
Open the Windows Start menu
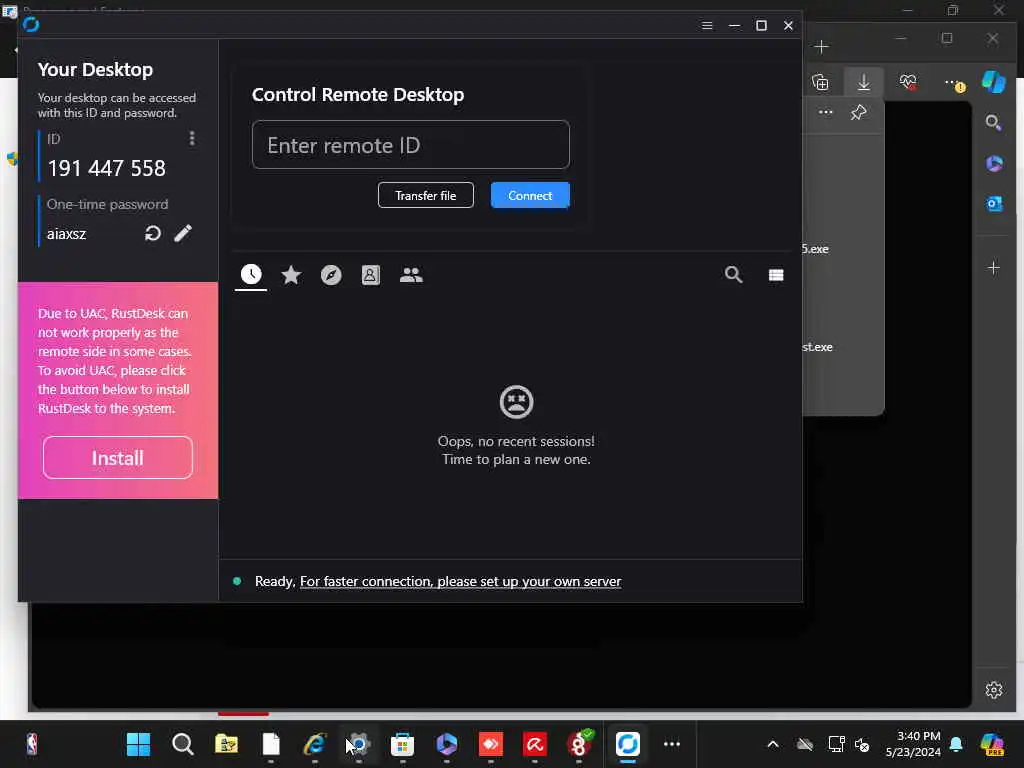138,744
